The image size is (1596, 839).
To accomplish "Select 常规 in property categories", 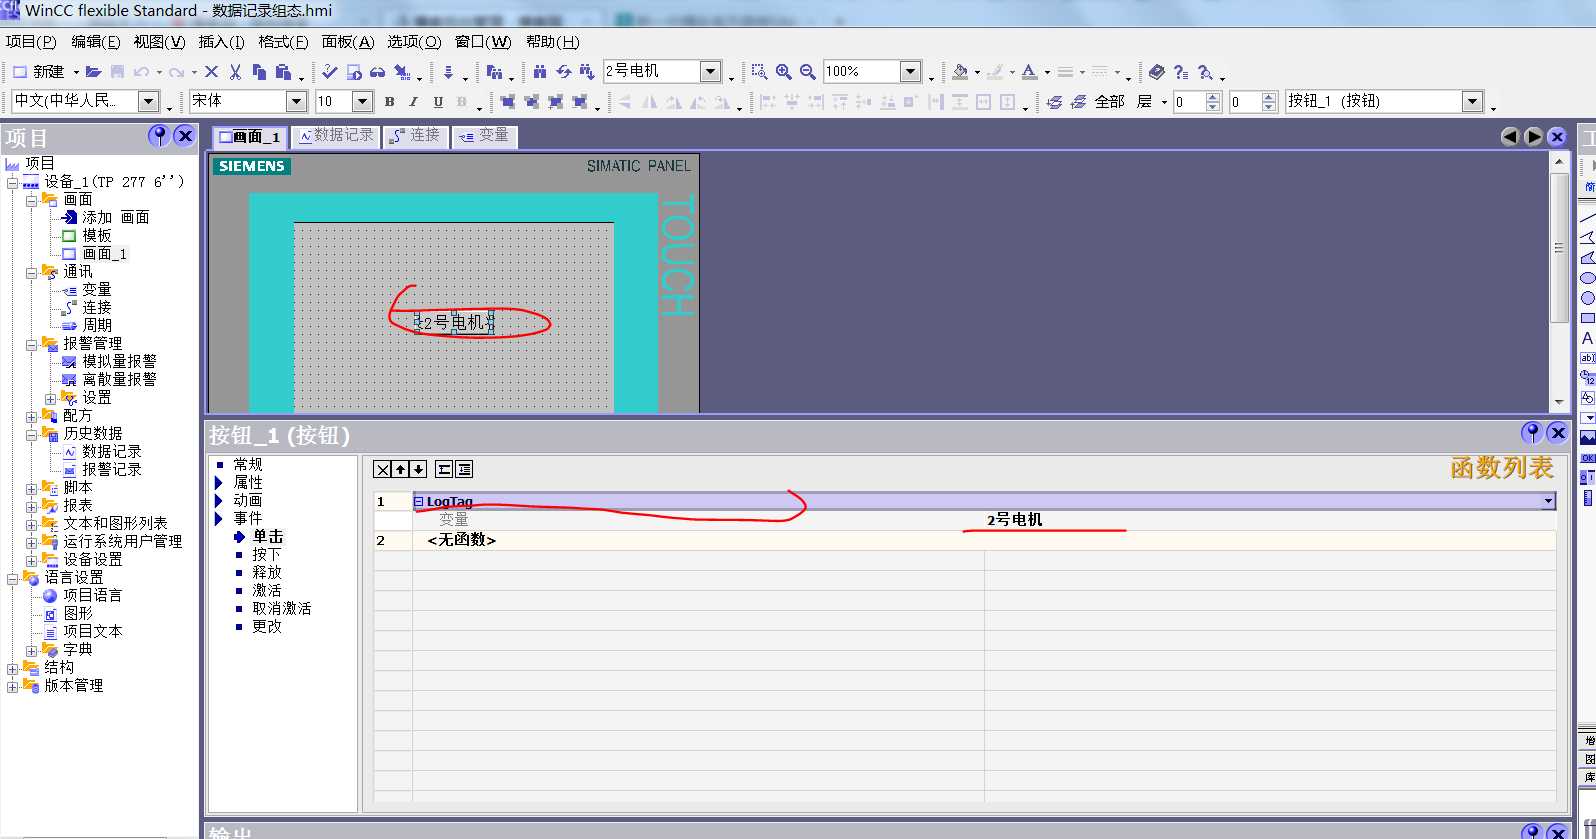I will pos(248,464).
